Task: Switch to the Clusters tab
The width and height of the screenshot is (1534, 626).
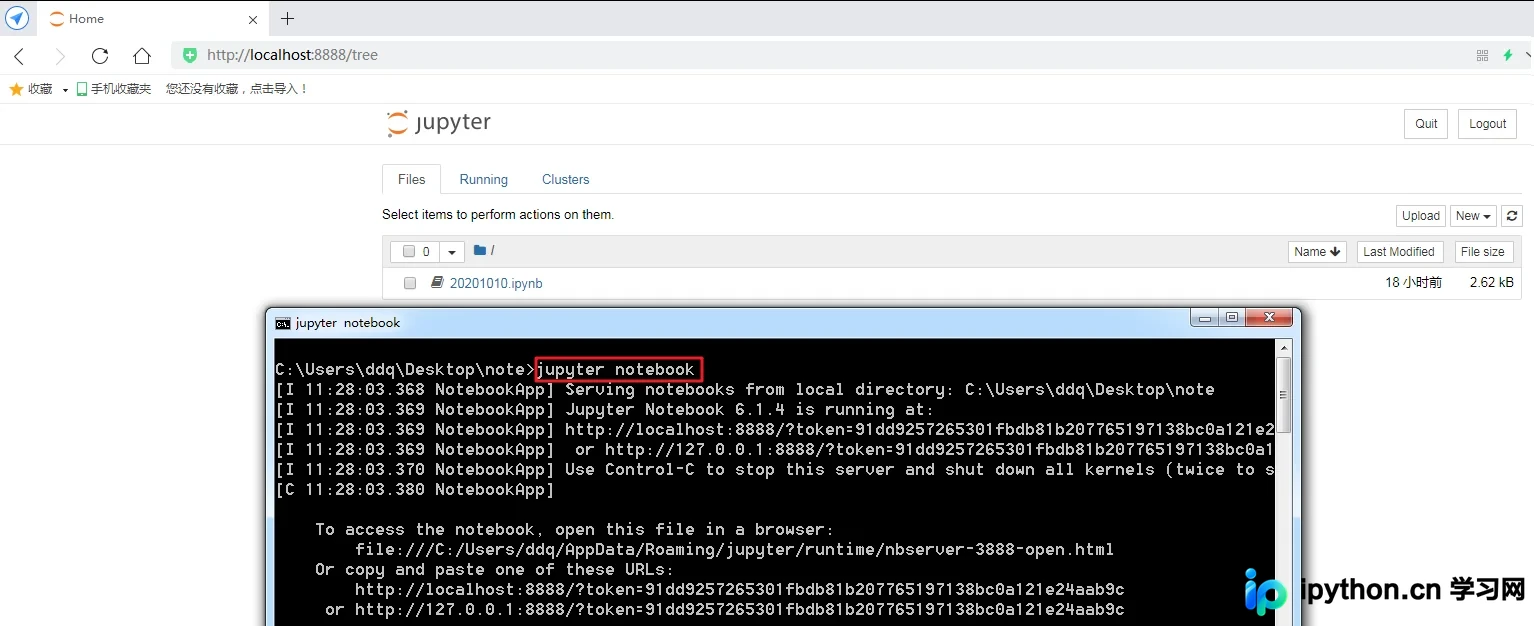Action: (x=565, y=179)
